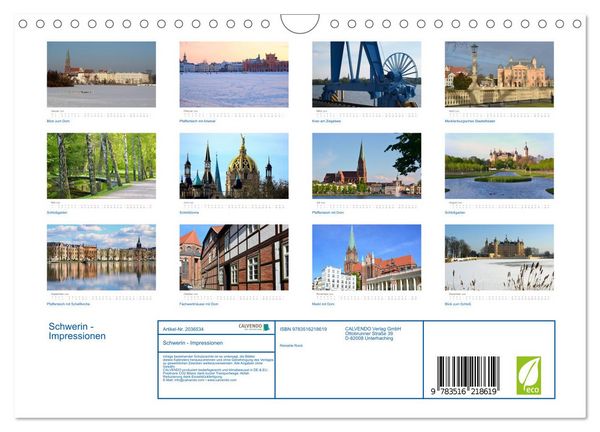This screenshot has width=600, height=432.
Task: Click the 'Mecklenburgisches Staatstheater' caption
Action: click(470, 121)
